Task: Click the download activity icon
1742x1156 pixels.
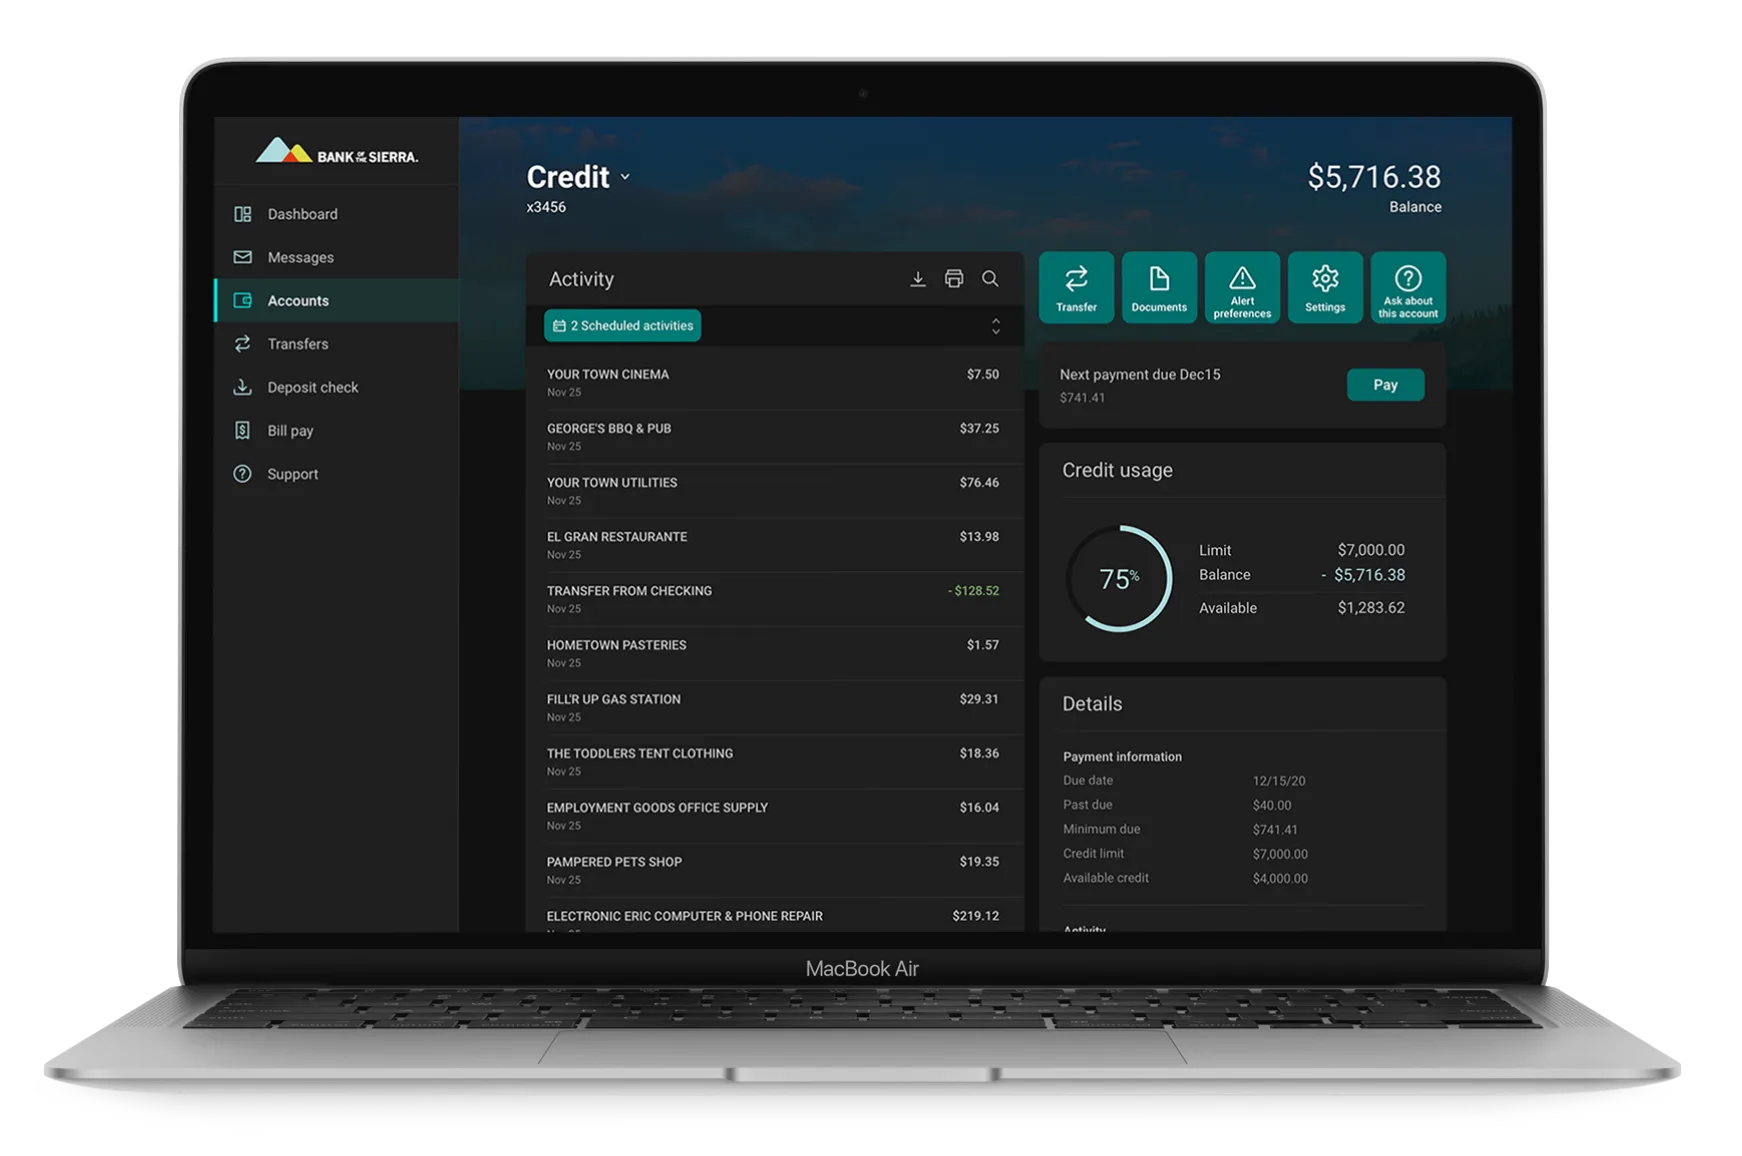Action: 917,279
